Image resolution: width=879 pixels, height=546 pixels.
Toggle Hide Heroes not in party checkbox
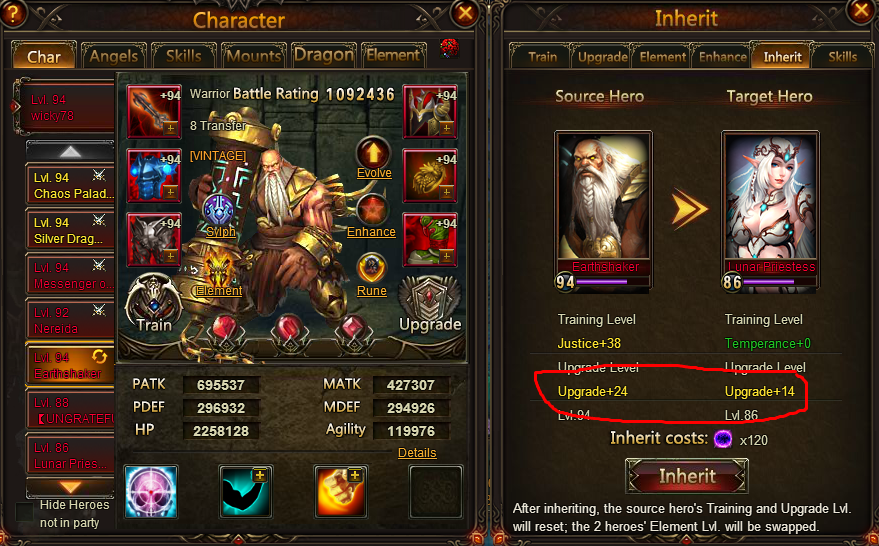pyautogui.click(x=25, y=512)
